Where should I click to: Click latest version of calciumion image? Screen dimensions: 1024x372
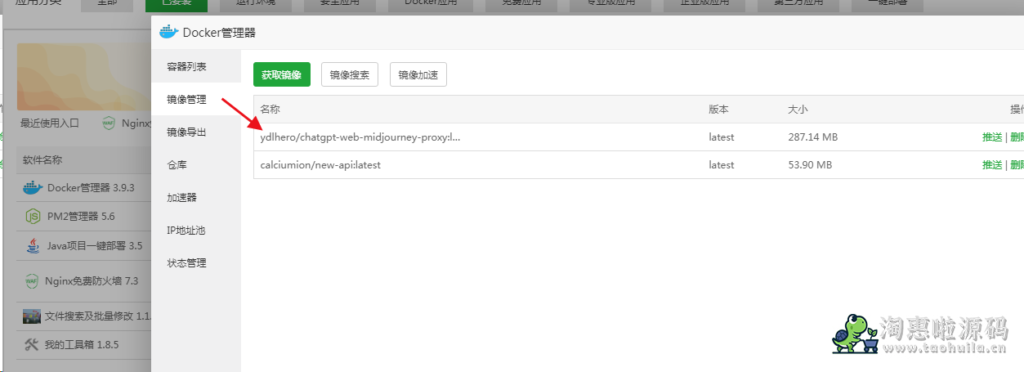pos(722,165)
